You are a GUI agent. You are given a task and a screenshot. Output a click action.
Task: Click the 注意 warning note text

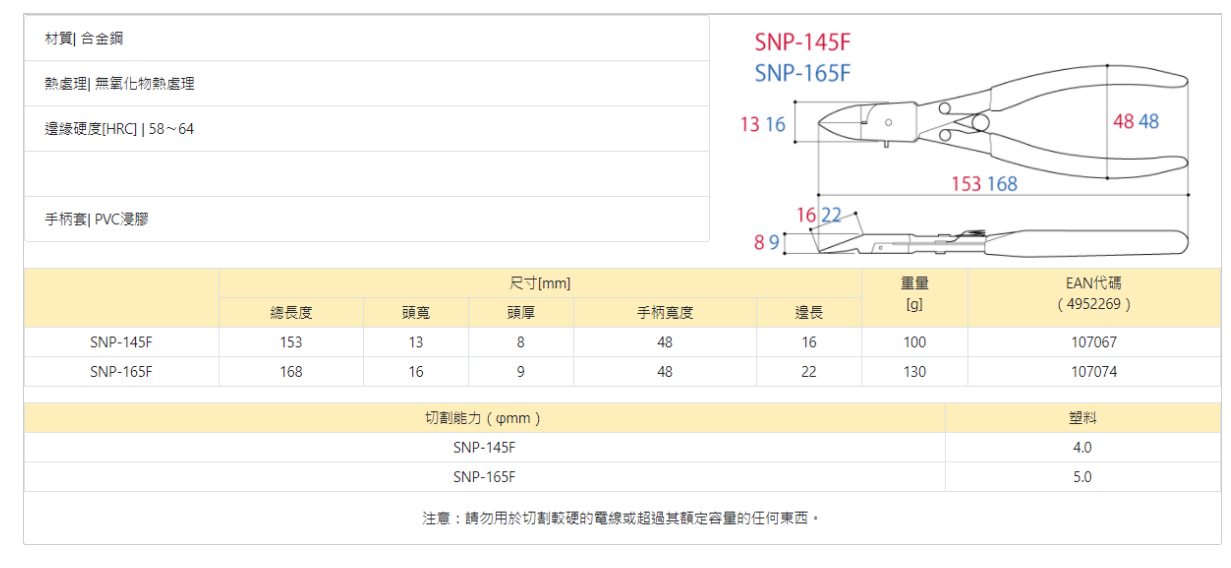point(620,518)
